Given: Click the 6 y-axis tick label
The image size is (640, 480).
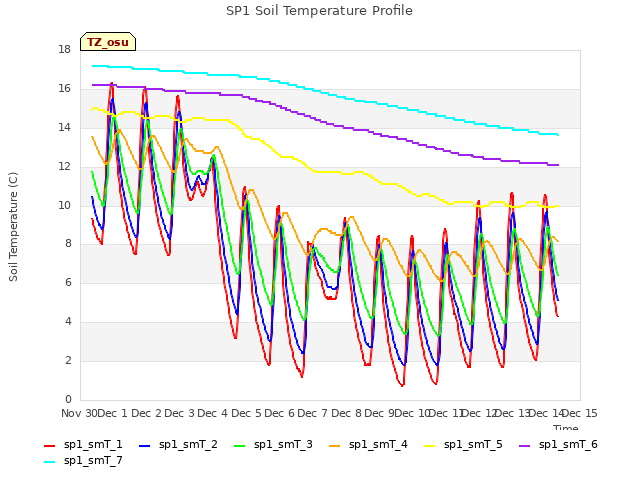Looking at the screenshot, I should pyautogui.click(x=68, y=283).
